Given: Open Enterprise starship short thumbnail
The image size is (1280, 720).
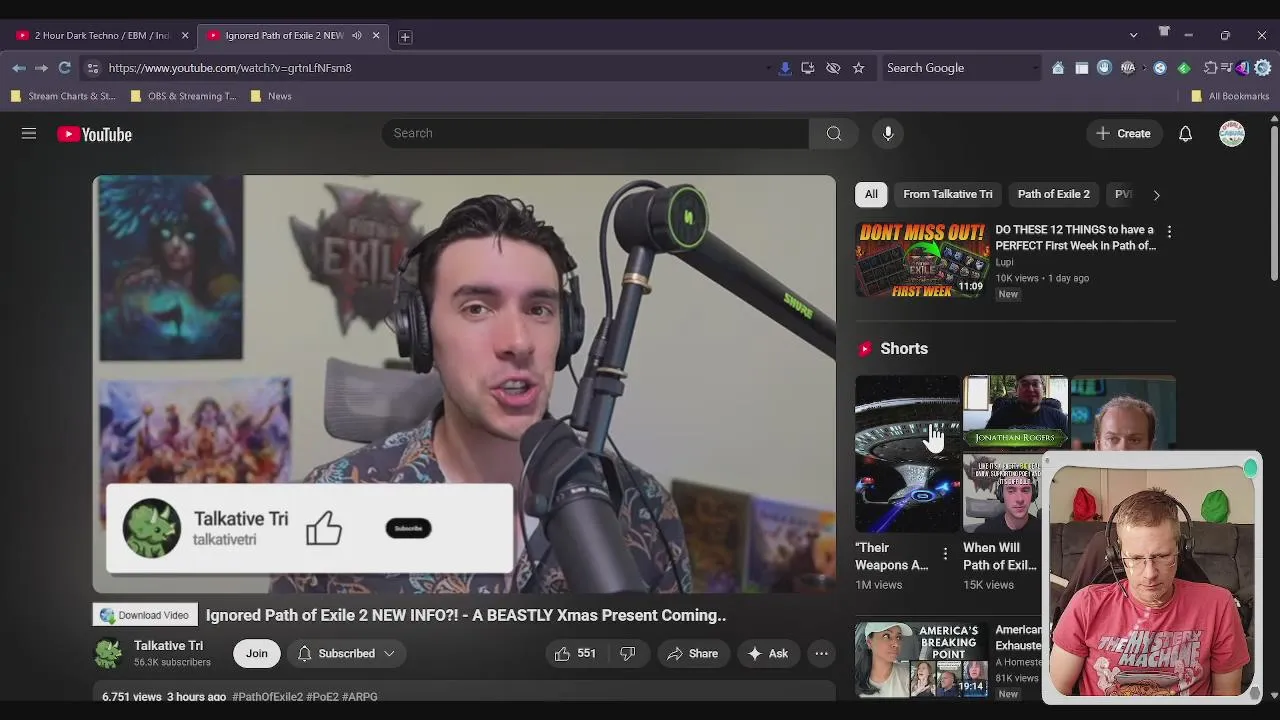Looking at the screenshot, I should click(907, 454).
